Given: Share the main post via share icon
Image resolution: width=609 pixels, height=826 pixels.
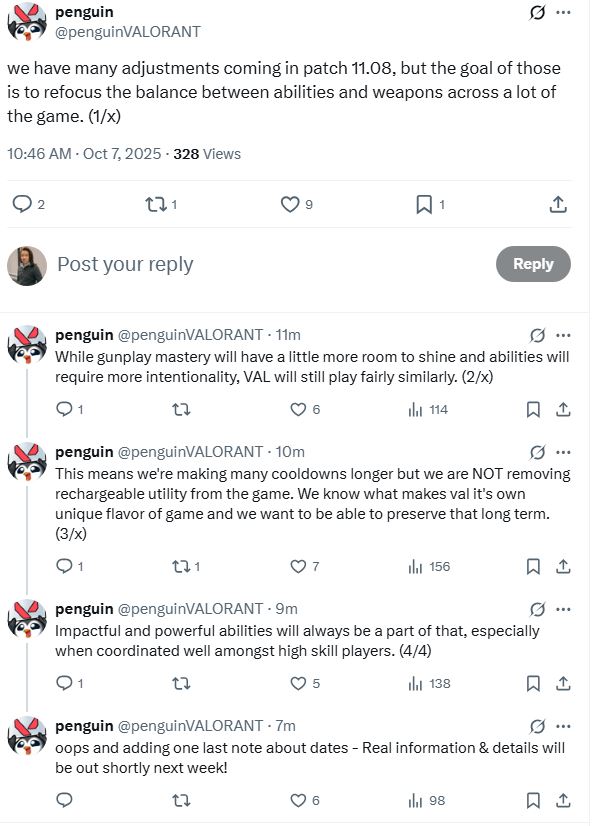Looking at the screenshot, I should point(559,204).
